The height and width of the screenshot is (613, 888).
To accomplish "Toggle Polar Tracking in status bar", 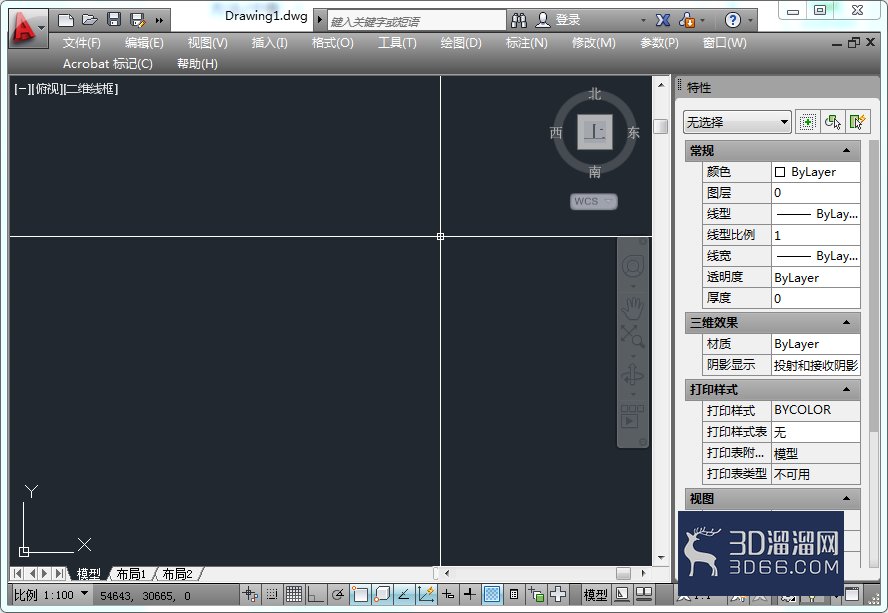I will tap(338, 594).
